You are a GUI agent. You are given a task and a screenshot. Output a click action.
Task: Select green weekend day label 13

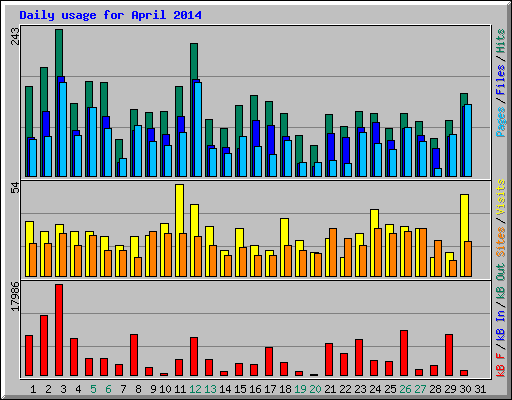(210, 389)
